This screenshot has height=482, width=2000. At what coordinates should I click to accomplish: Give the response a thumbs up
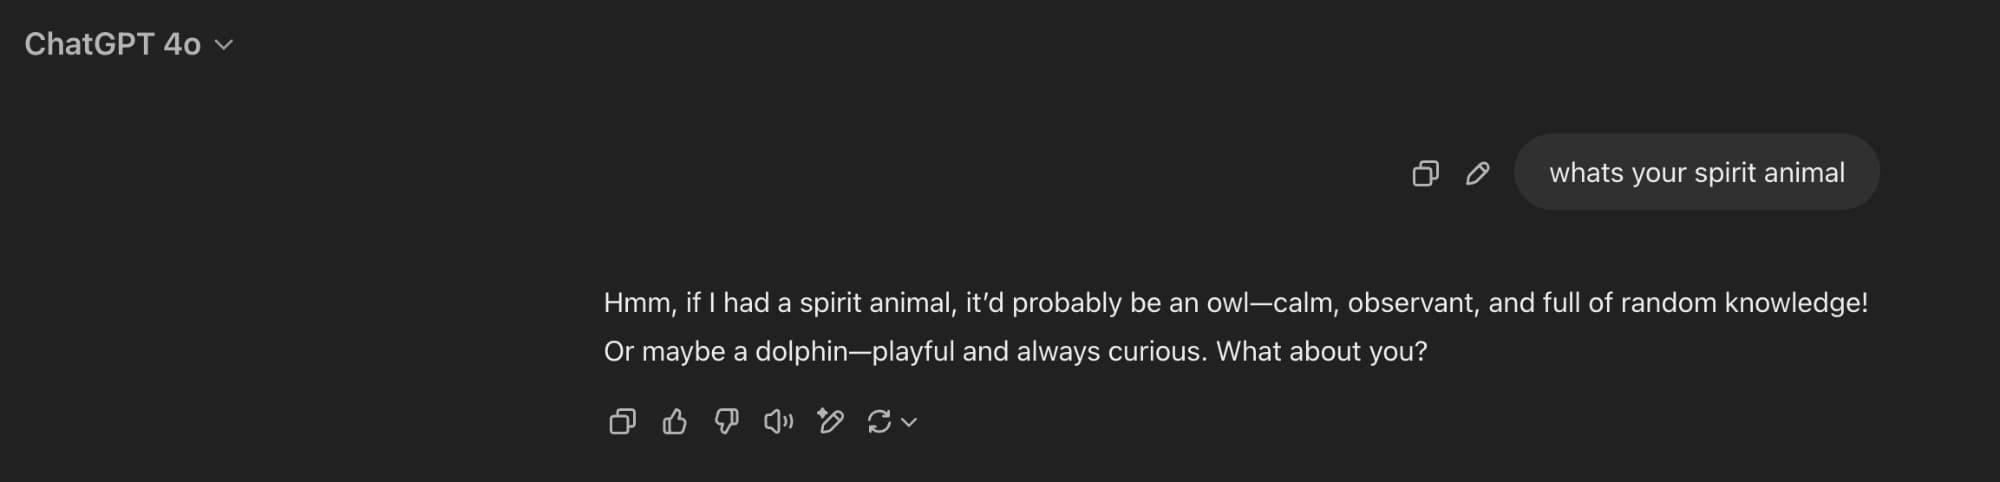(675, 422)
